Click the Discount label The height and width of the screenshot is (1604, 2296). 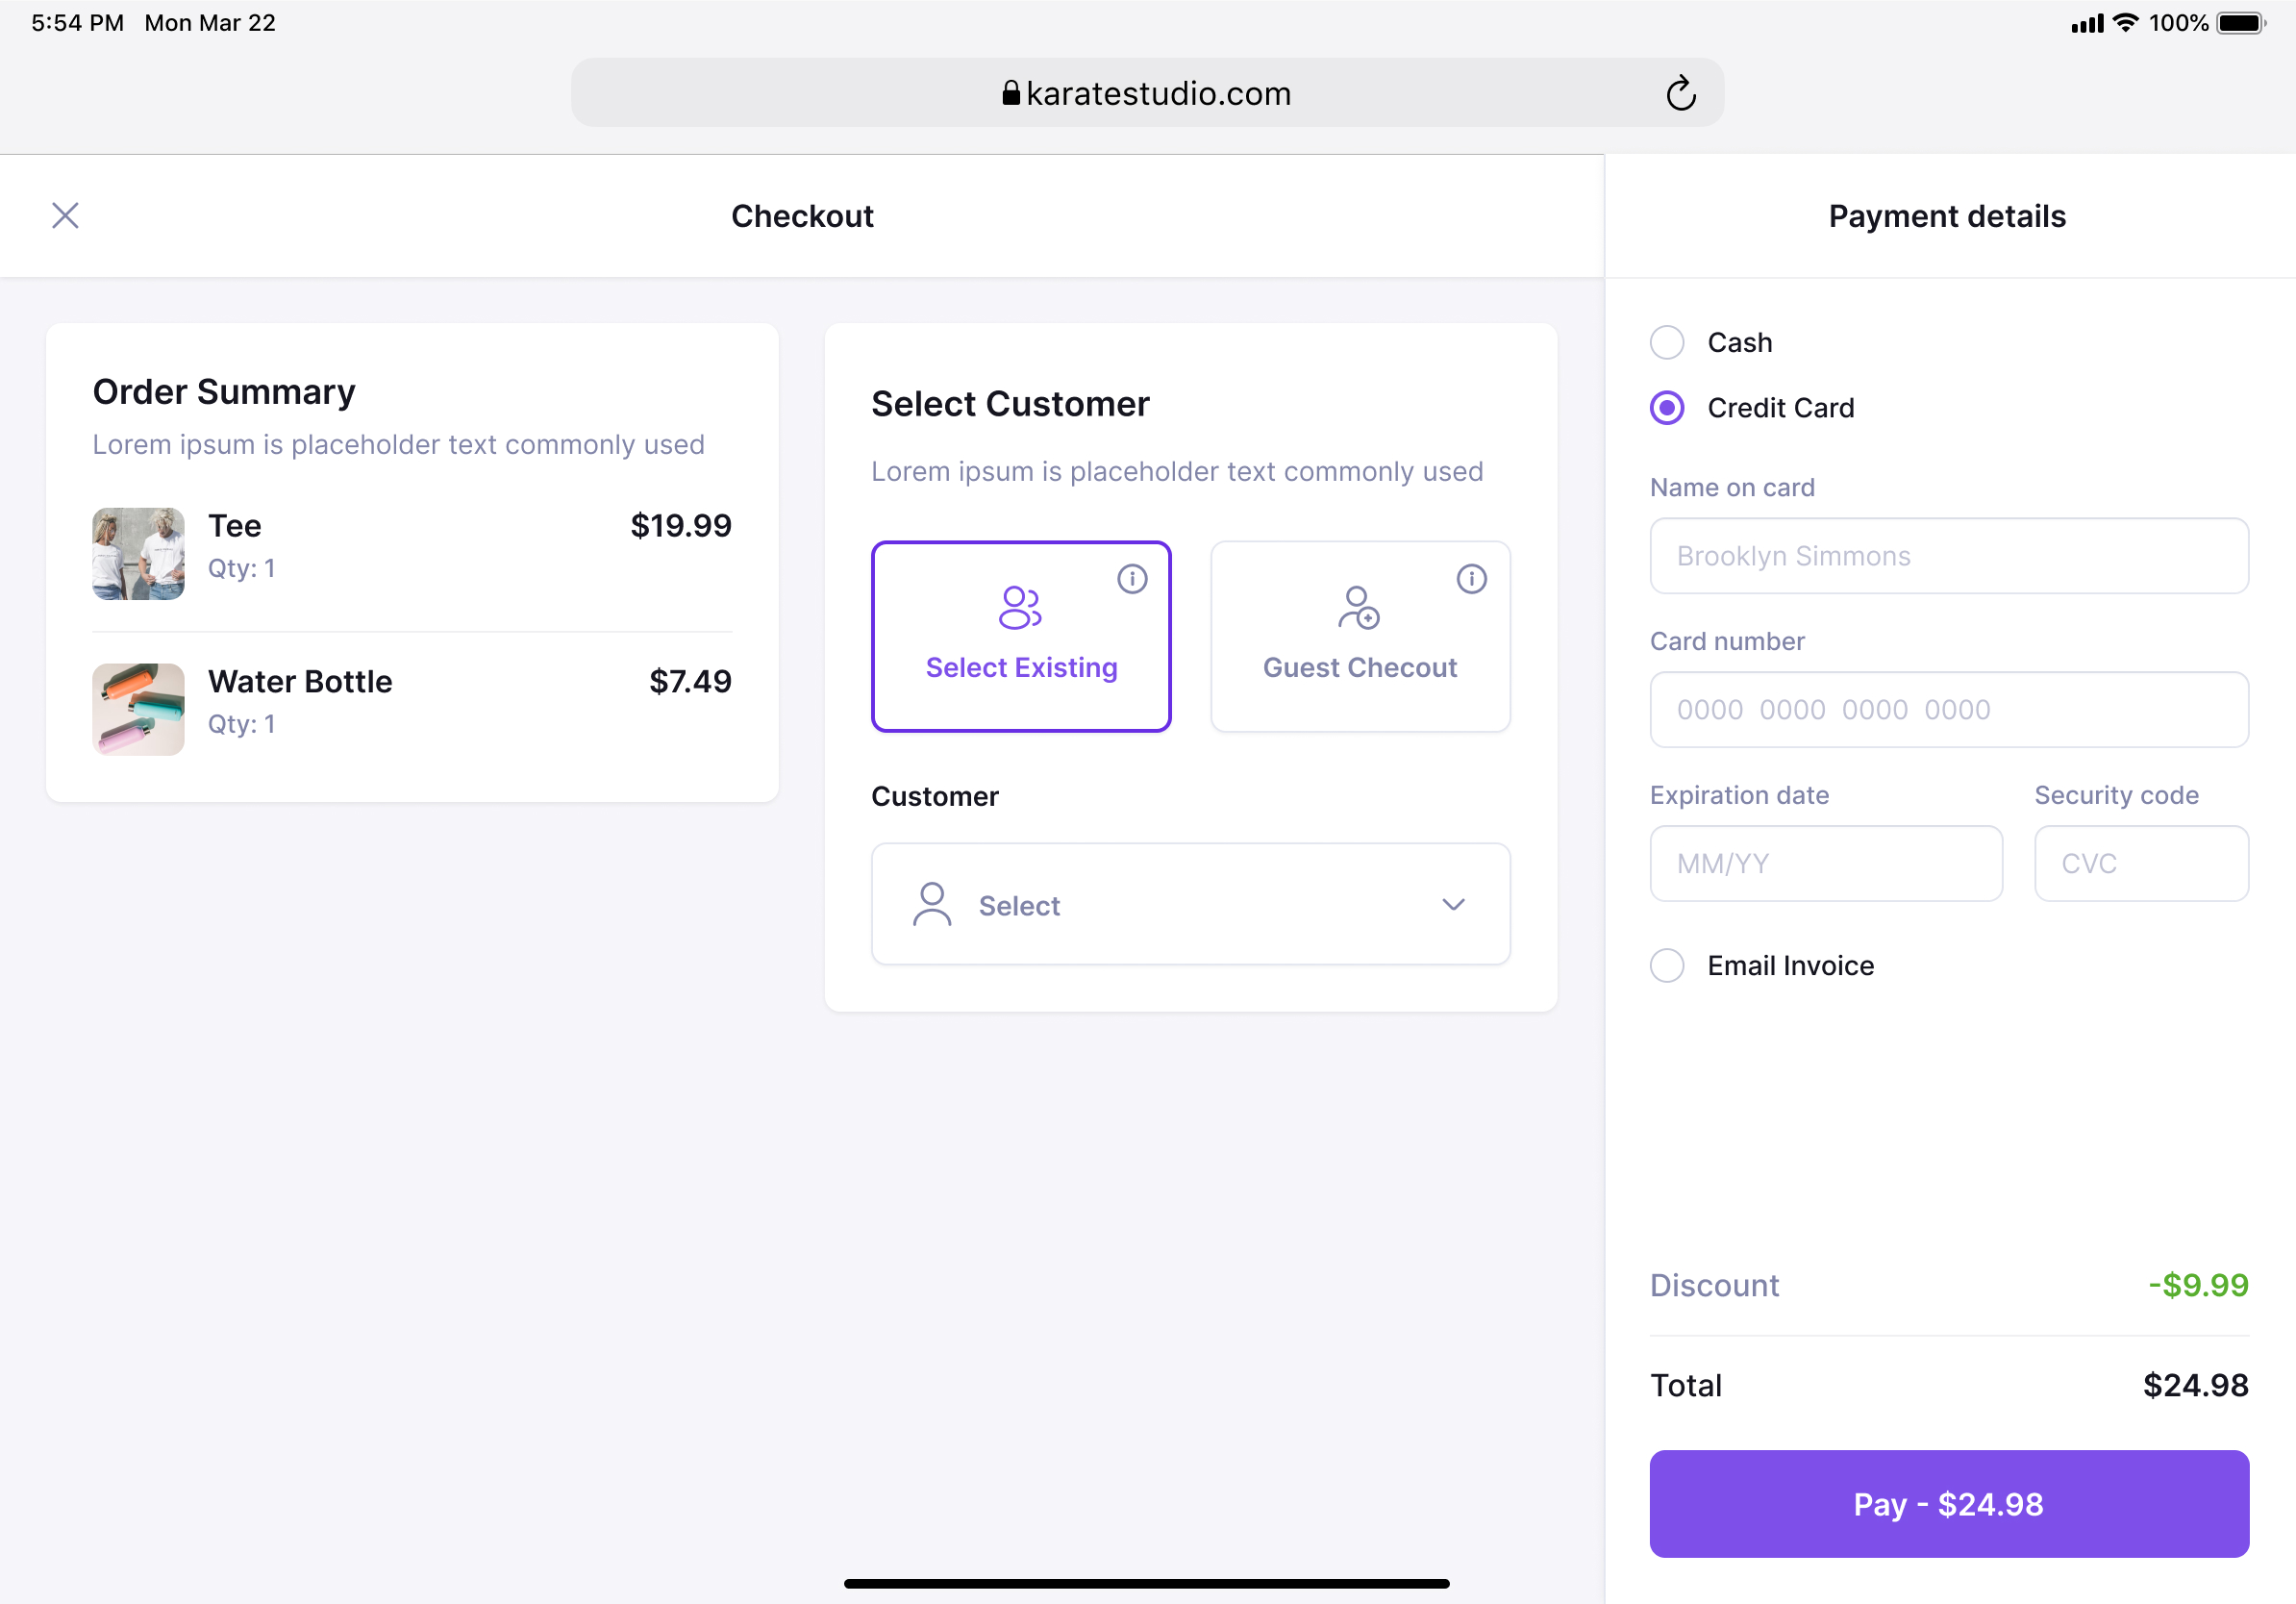tap(1714, 1284)
